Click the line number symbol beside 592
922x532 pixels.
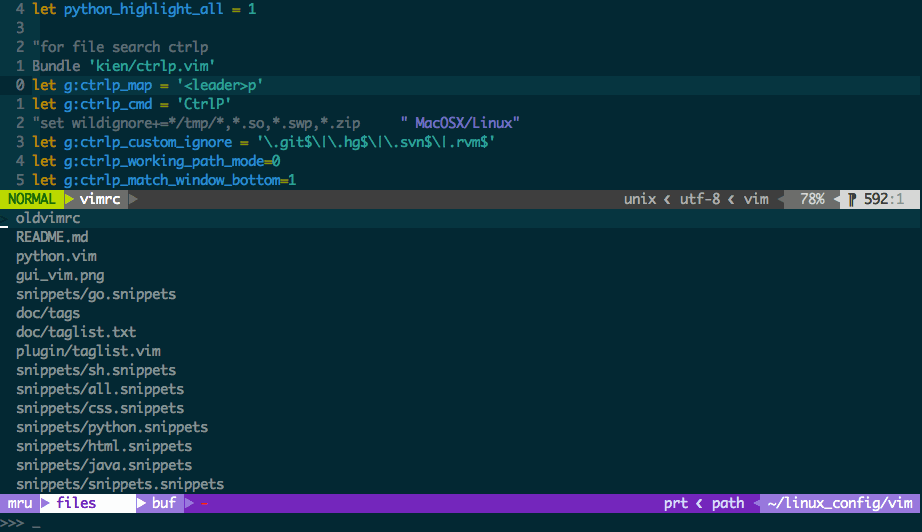pos(853,199)
